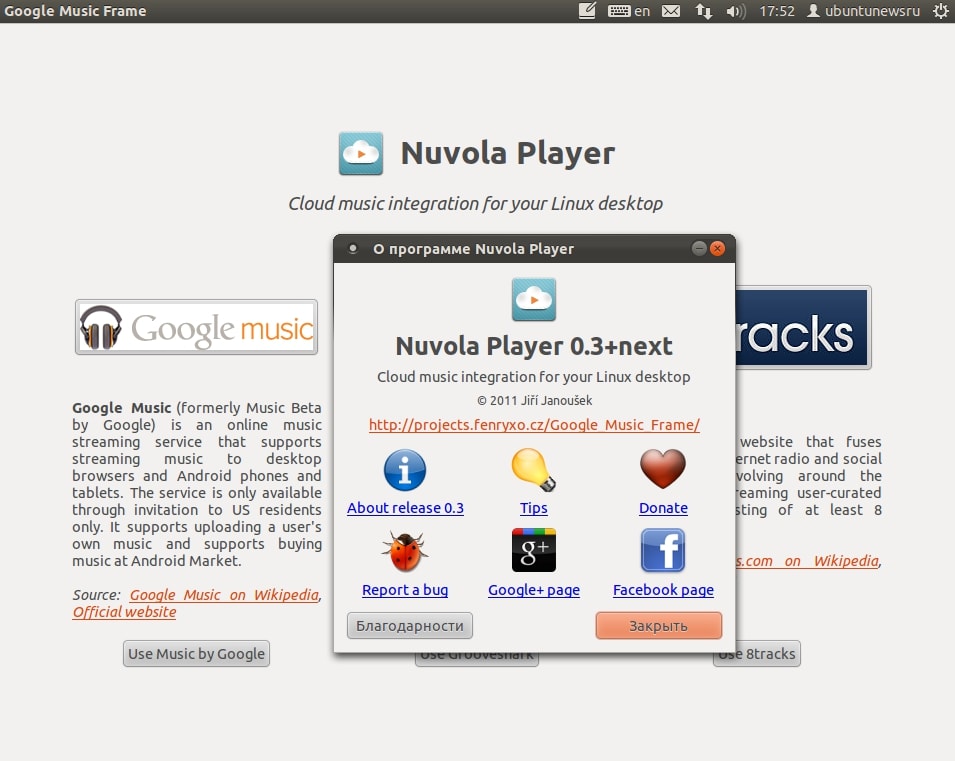Click the 8tracks logo thumbnail
This screenshot has width=955, height=761.
(x=803, y=327)
